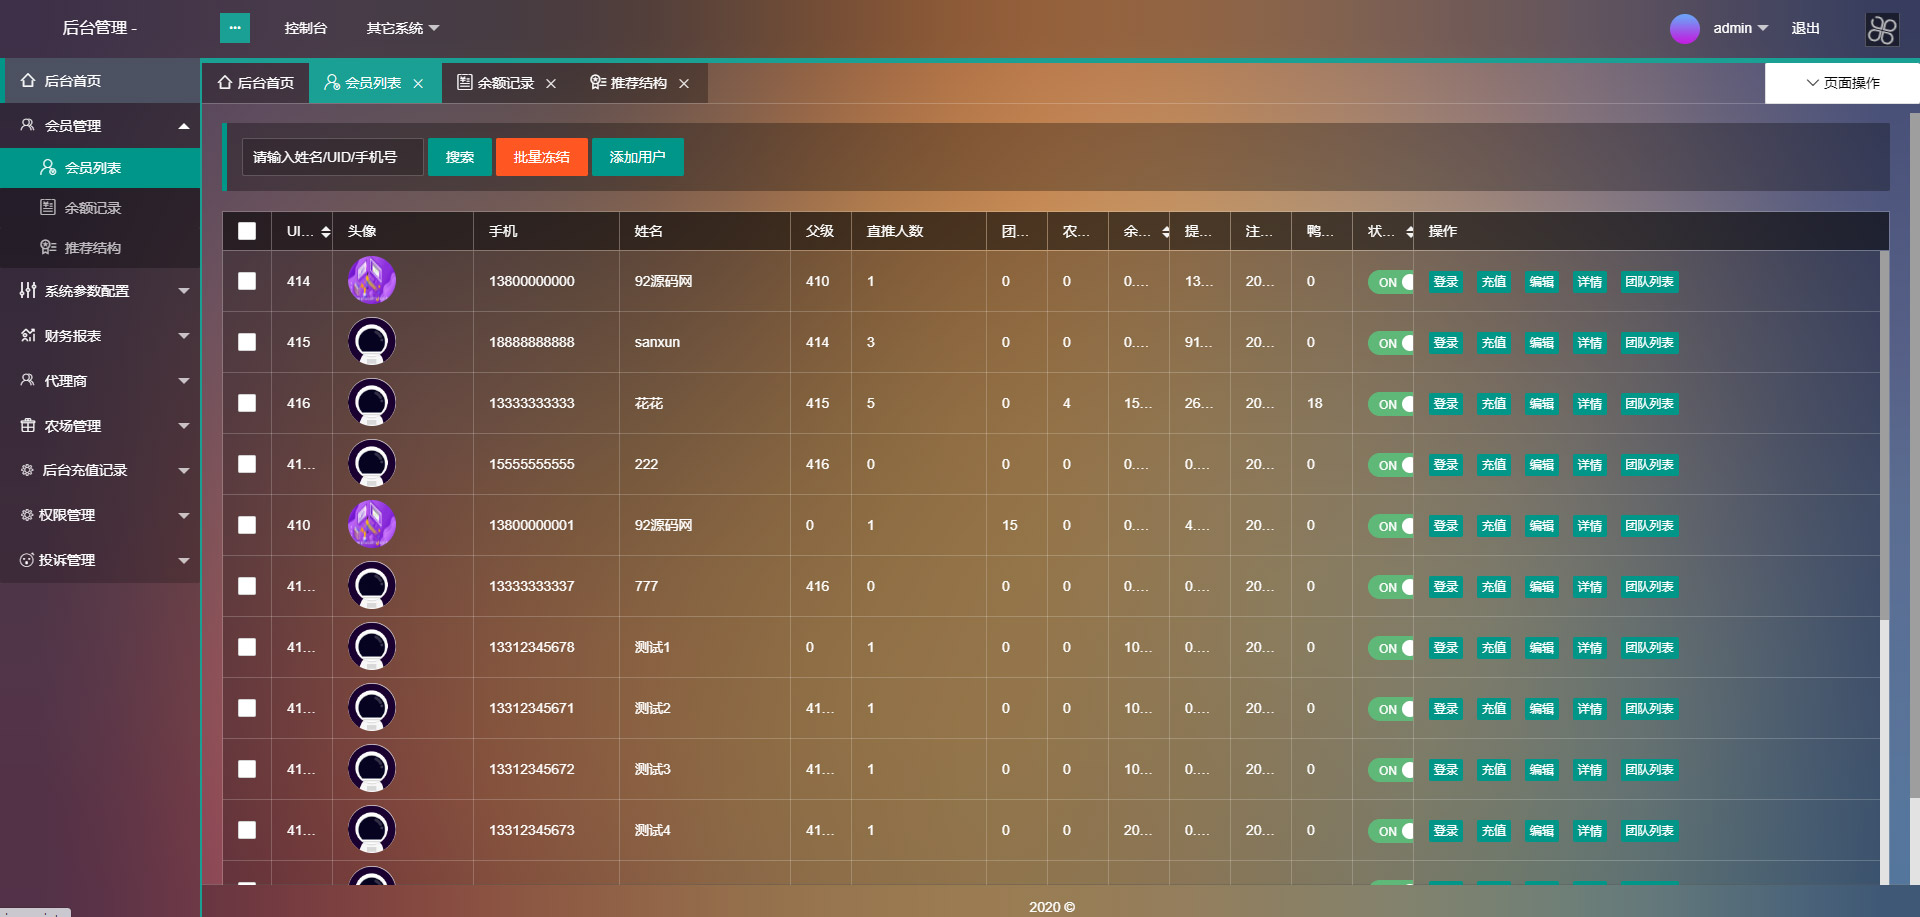Click 详情 for phone 13800000001
Image resolution: width=1920 pixels, height=917 pixels.
(x=1590, y=526)
